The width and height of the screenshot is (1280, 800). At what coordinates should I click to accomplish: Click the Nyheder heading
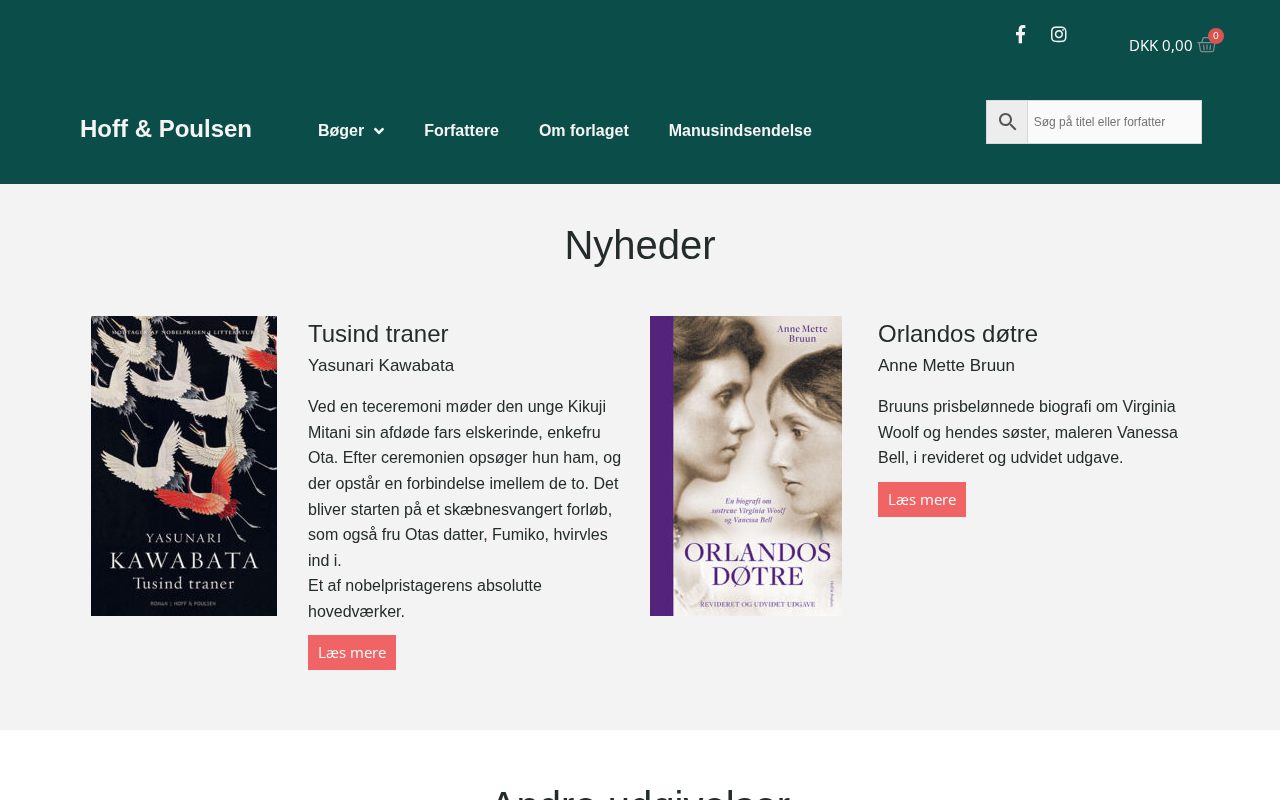pyautogui.click(x=640, y=245)
